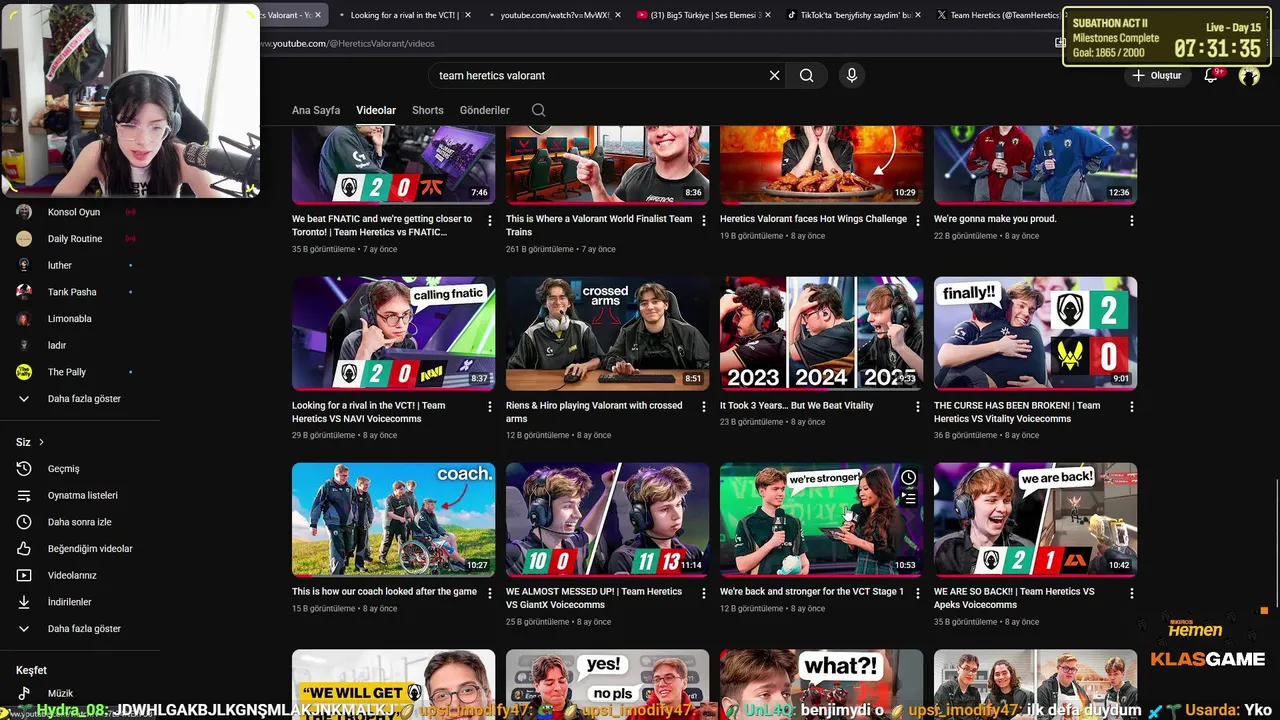
Task: Open options menu for 'THE CURSE HAS BEEN BROKEN' video
Action: pyautogui.click(x=1131, y=407)
